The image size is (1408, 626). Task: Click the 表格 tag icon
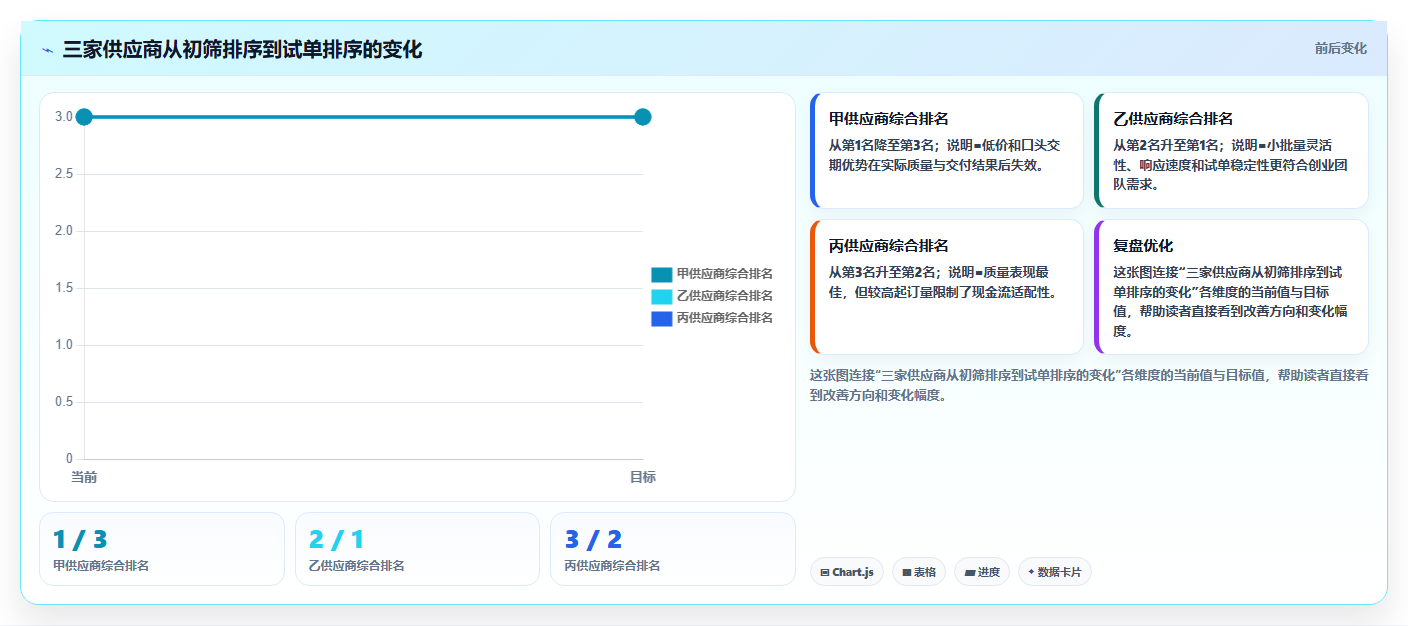[906, 573]
